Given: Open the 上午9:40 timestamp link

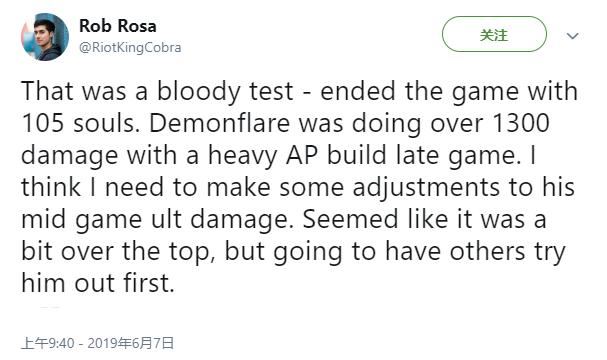Looking at the screenshot, I should tap(48, 343).
